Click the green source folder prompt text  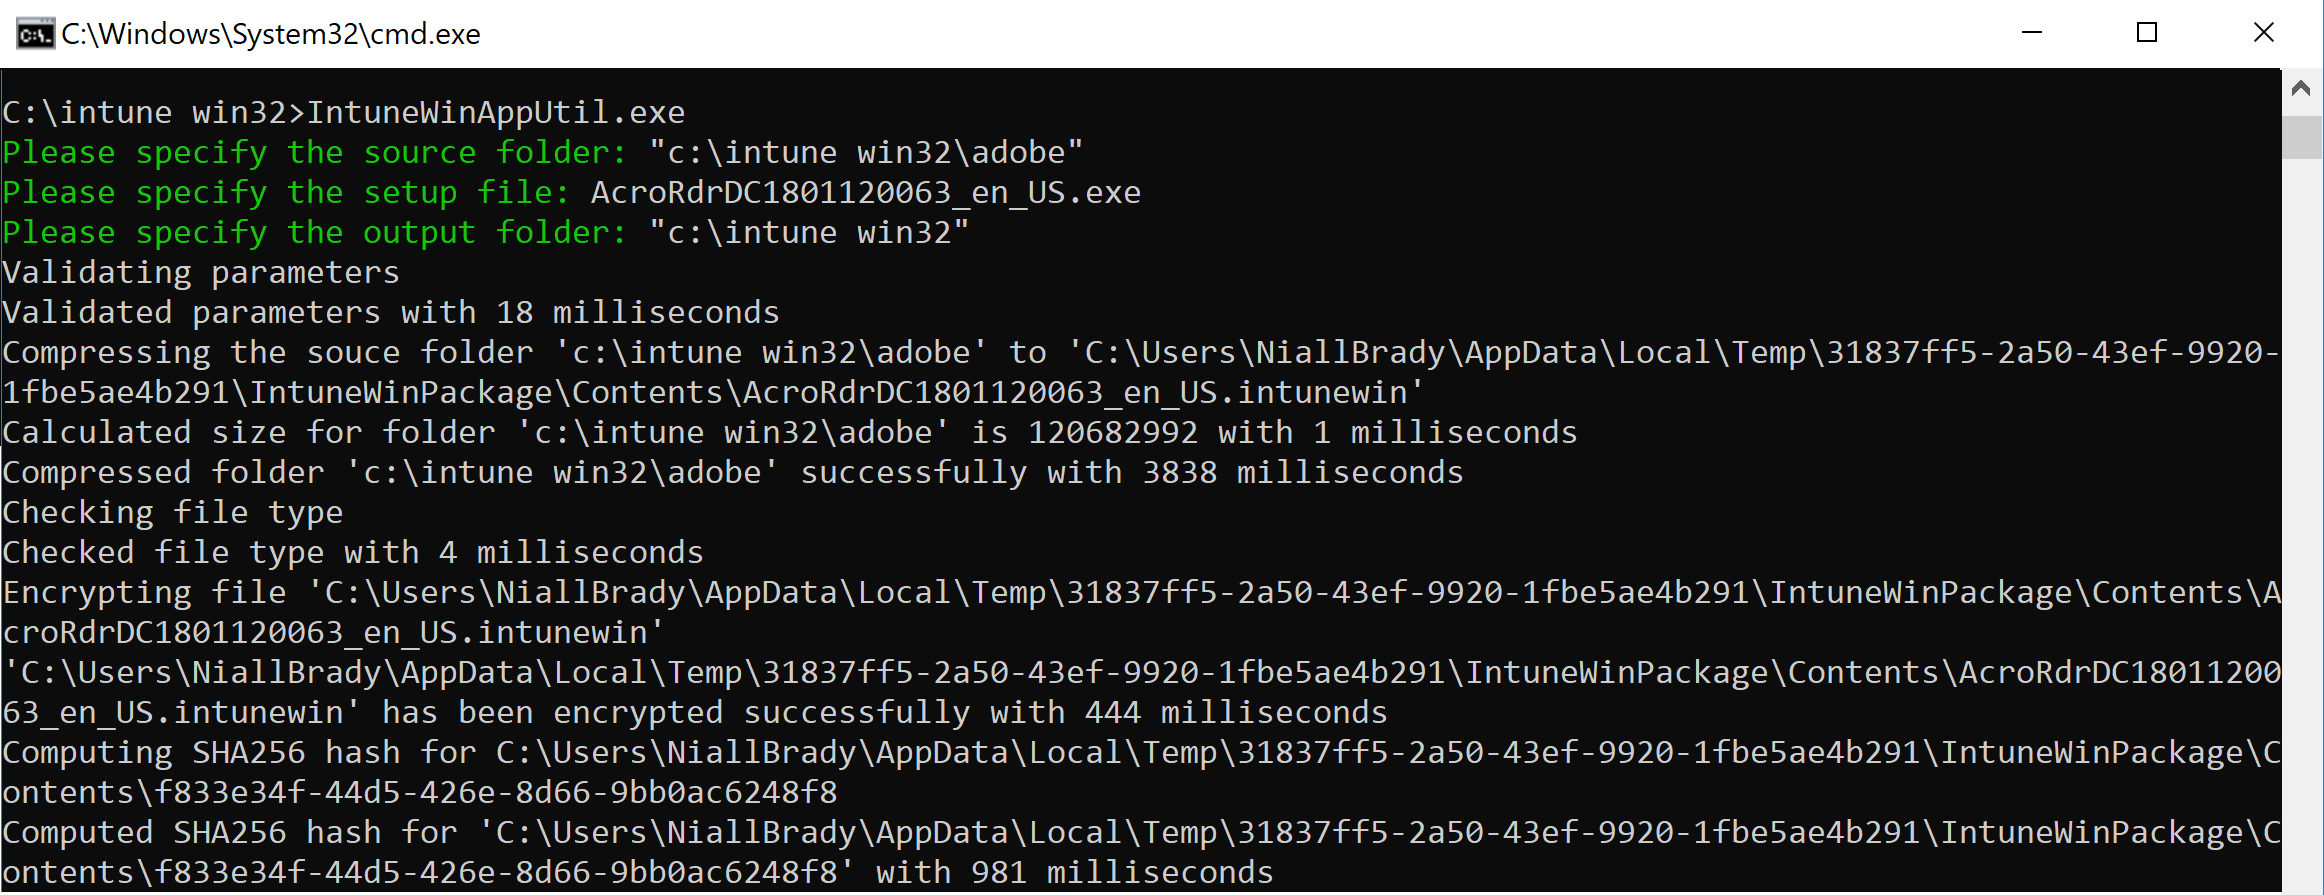[x=315, y=153]
